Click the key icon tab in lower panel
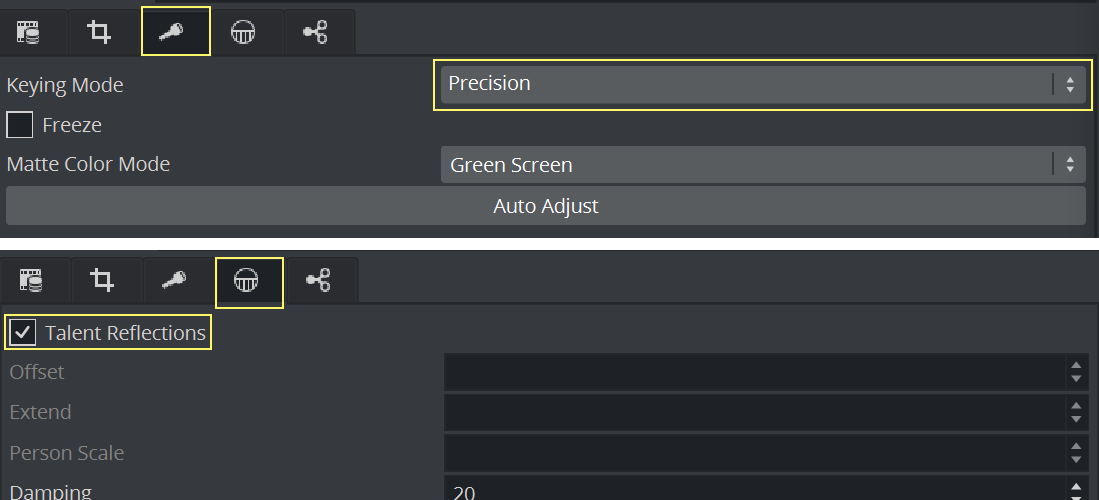This screenshot has height=500, width=1099. 176,282
